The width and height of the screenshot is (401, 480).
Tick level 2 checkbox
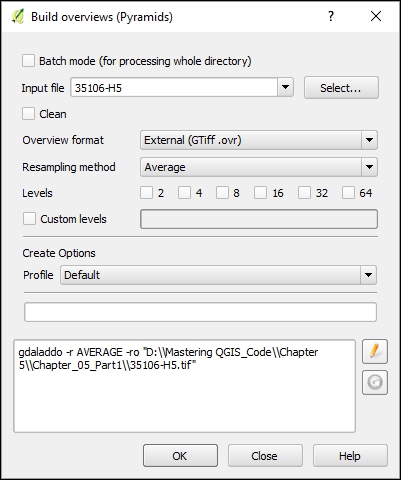[146, 193]
